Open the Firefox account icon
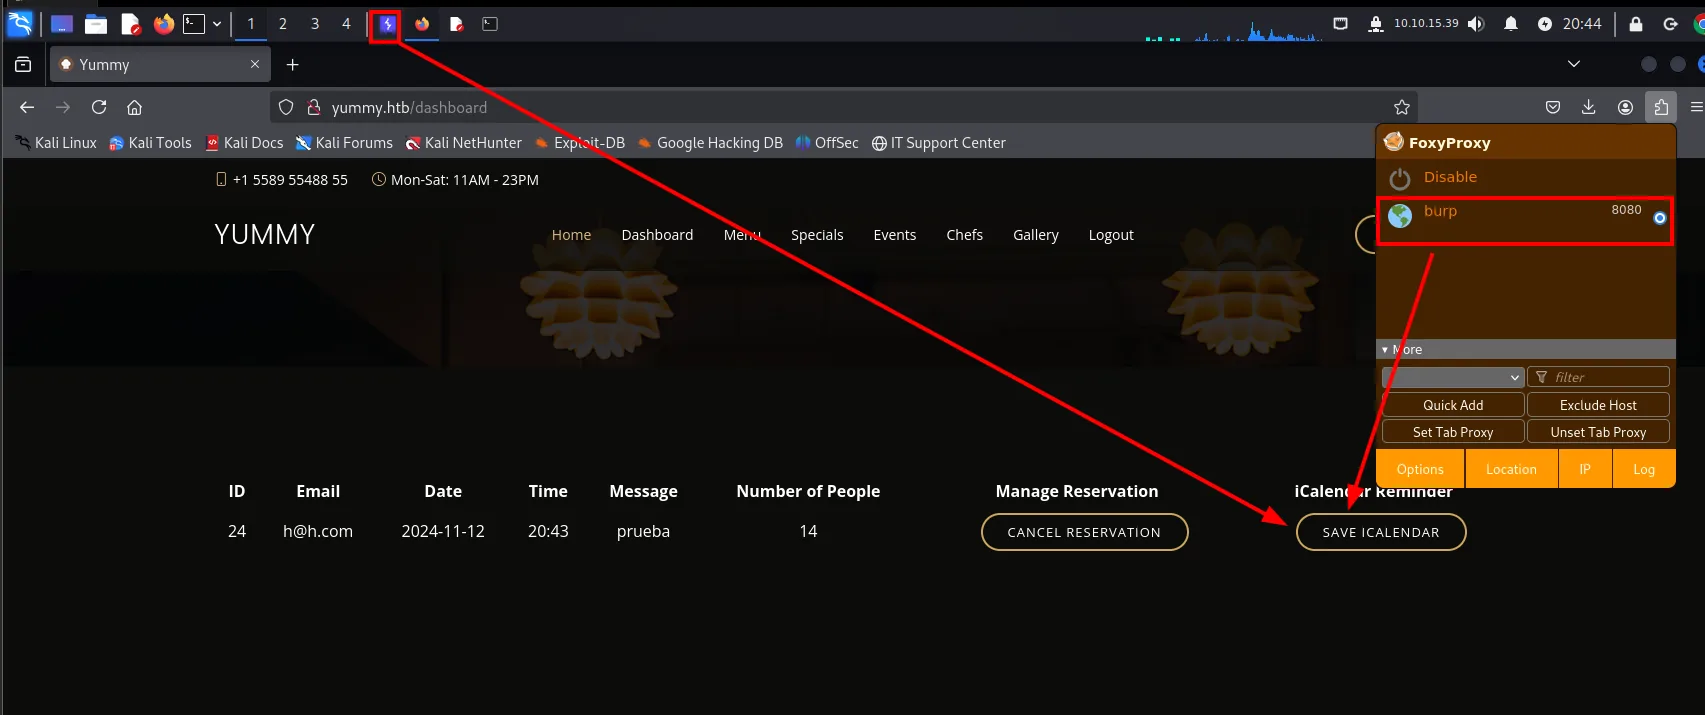Viewport: 1705px width, 715px height. click(x=1626, y=107)
